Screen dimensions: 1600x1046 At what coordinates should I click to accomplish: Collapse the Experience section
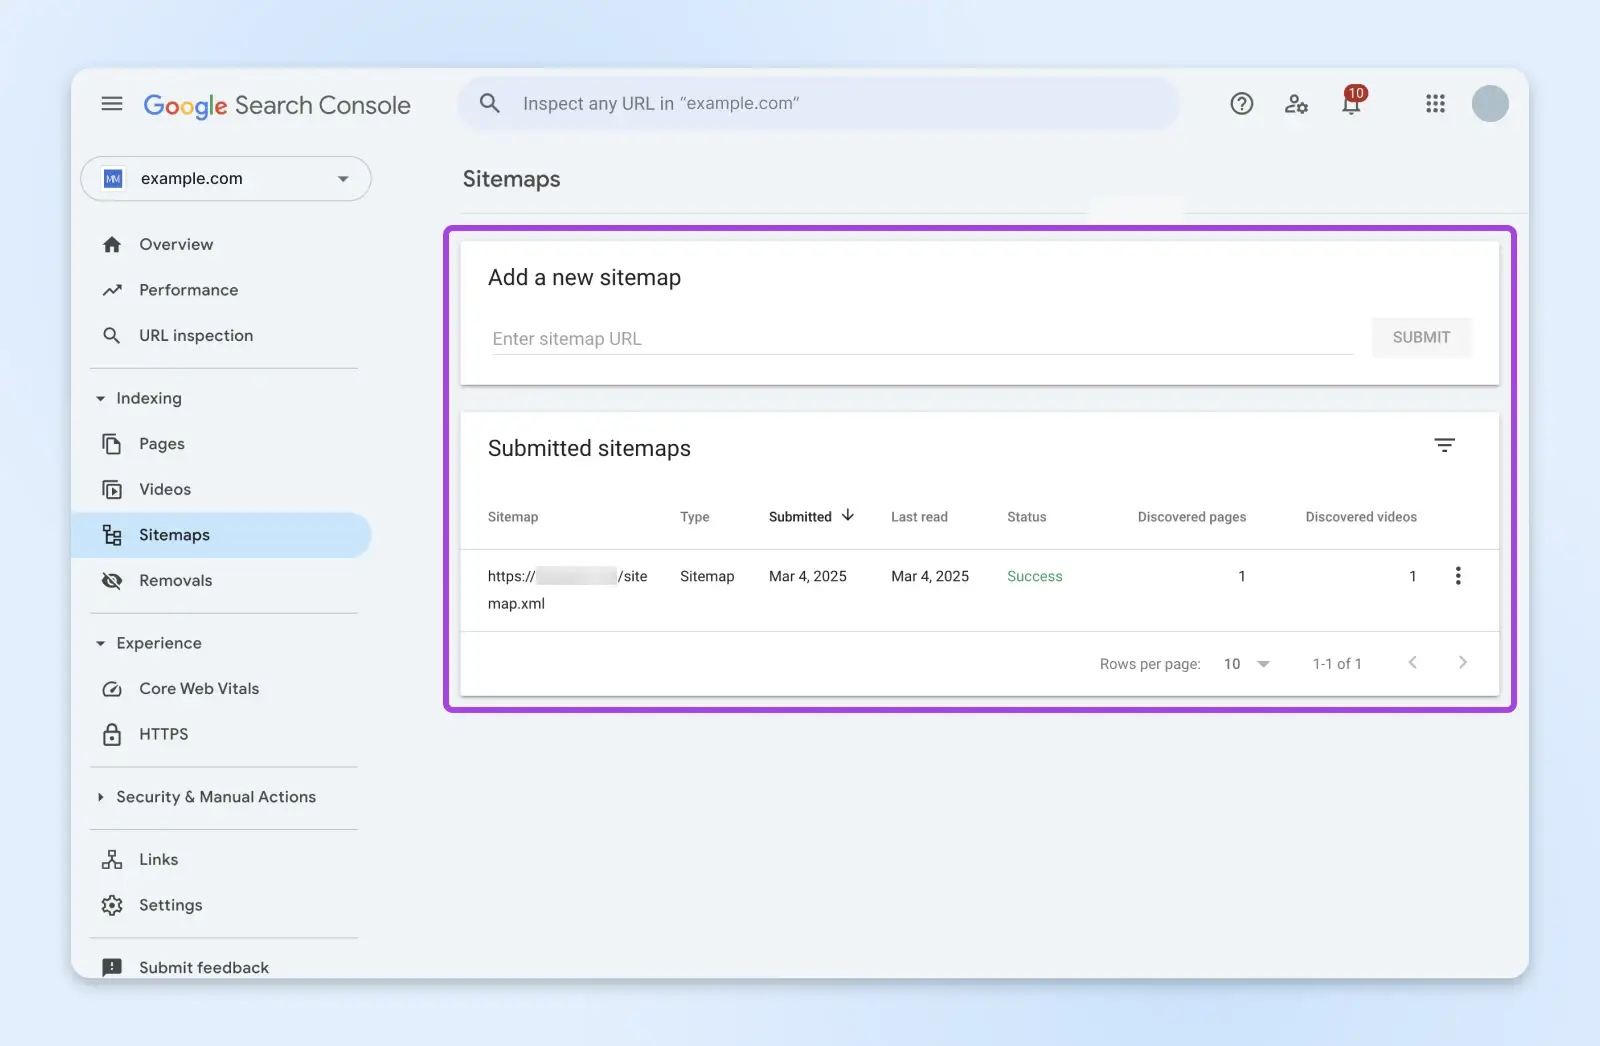(x=101, y=644)
